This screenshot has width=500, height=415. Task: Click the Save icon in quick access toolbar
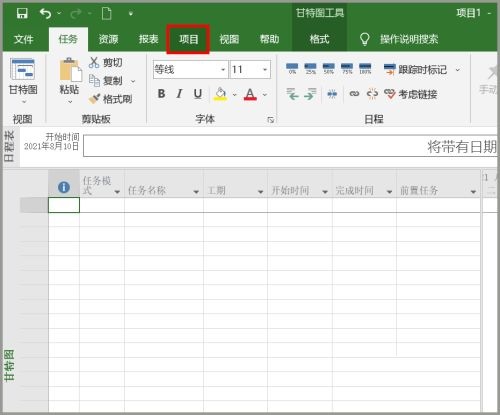[22, 13]
